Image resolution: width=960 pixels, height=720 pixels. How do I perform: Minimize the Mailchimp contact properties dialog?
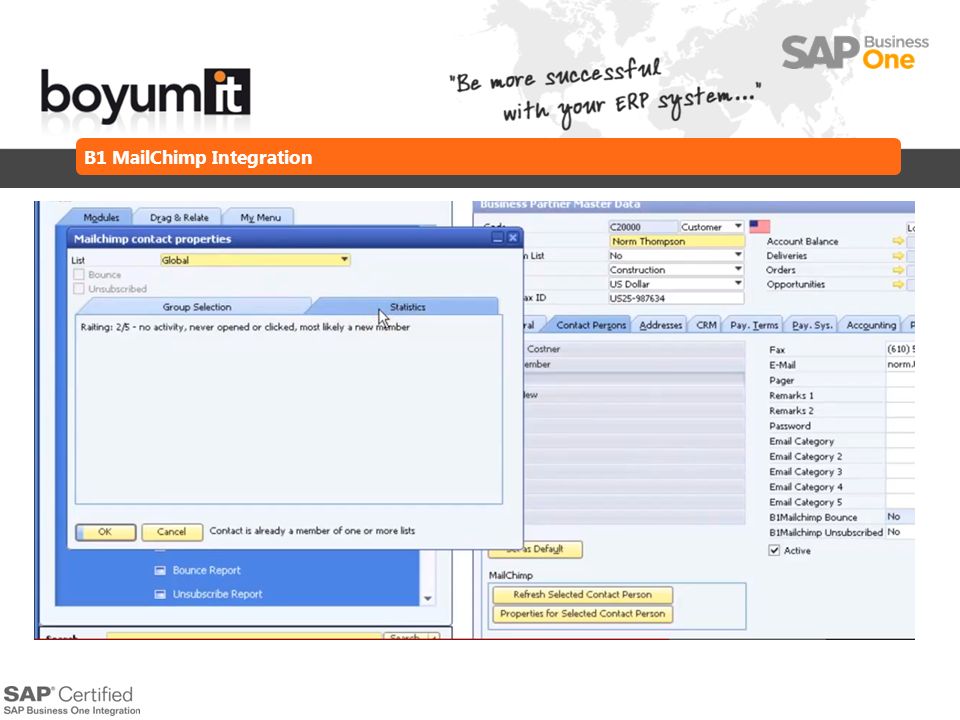pyautogui.click(x=498, y=238)
